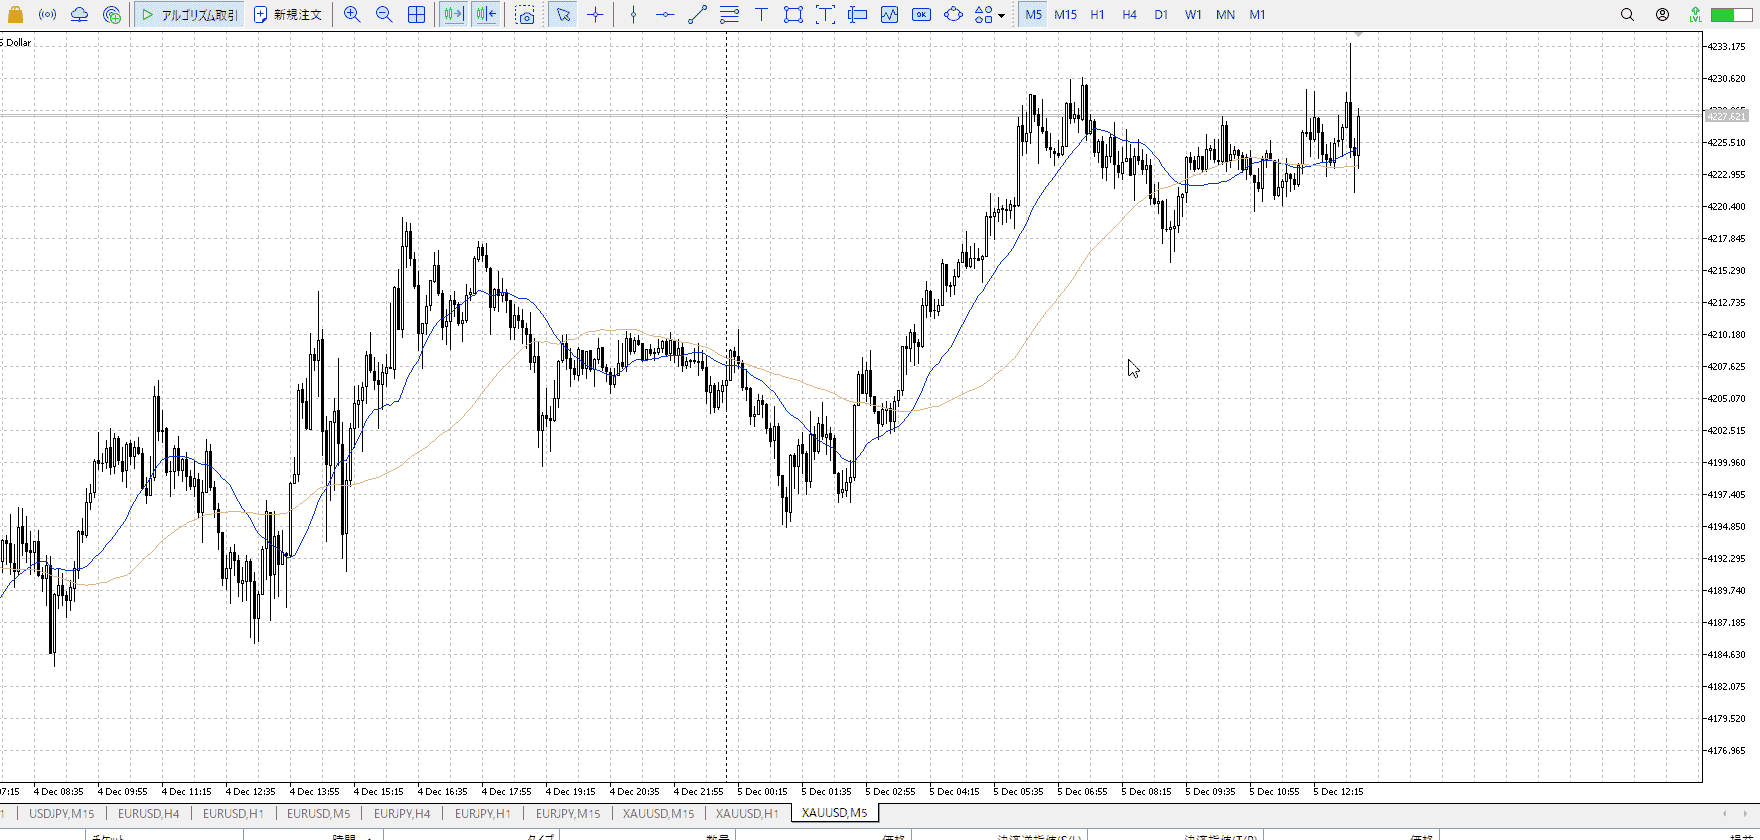
Task: Select the crosshair tool
Action: coord(596,15)
